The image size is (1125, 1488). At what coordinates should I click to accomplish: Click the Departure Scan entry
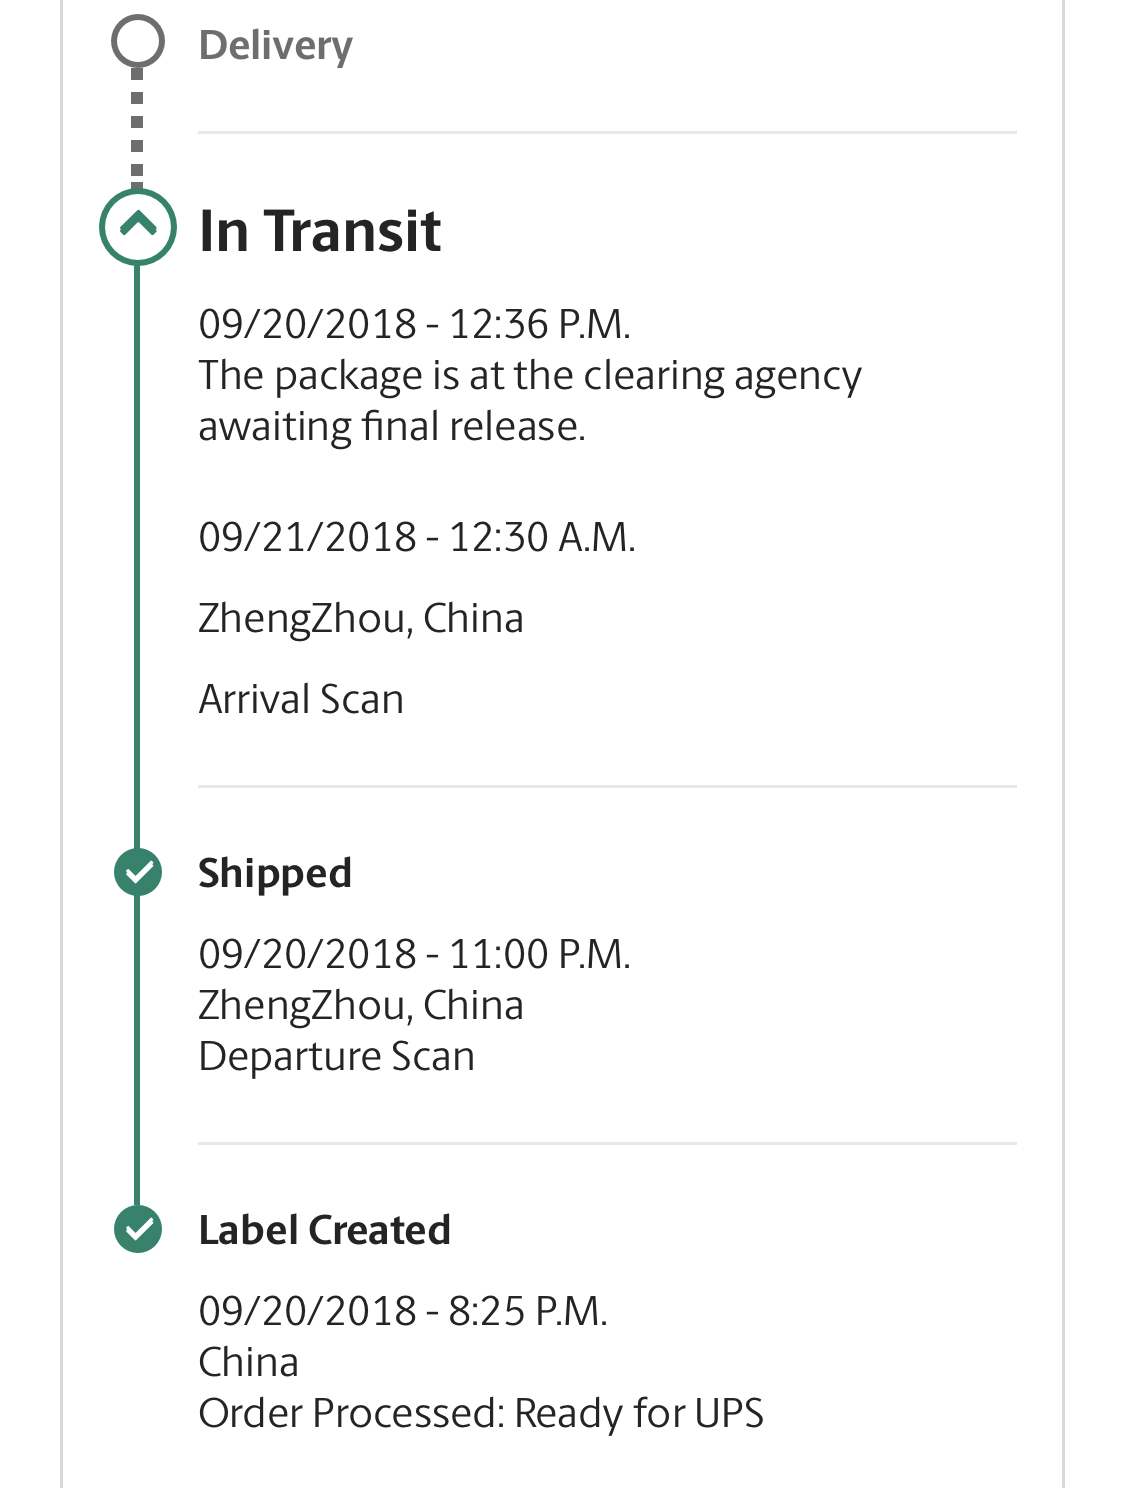pos(336,1056)
